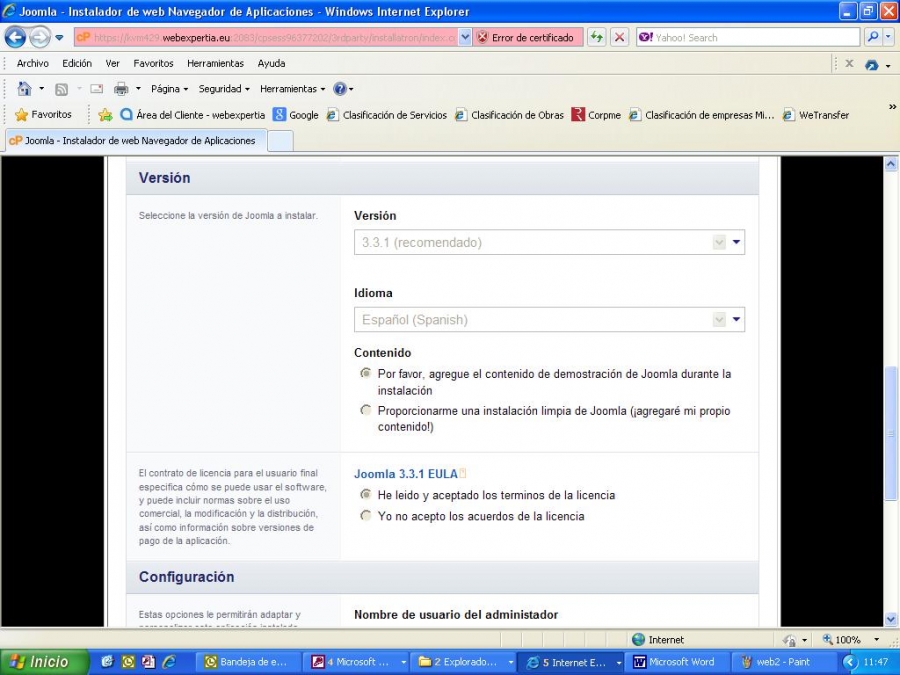Click the magnifier search button
Screen dimensions: 900x675
coord(872,38)
